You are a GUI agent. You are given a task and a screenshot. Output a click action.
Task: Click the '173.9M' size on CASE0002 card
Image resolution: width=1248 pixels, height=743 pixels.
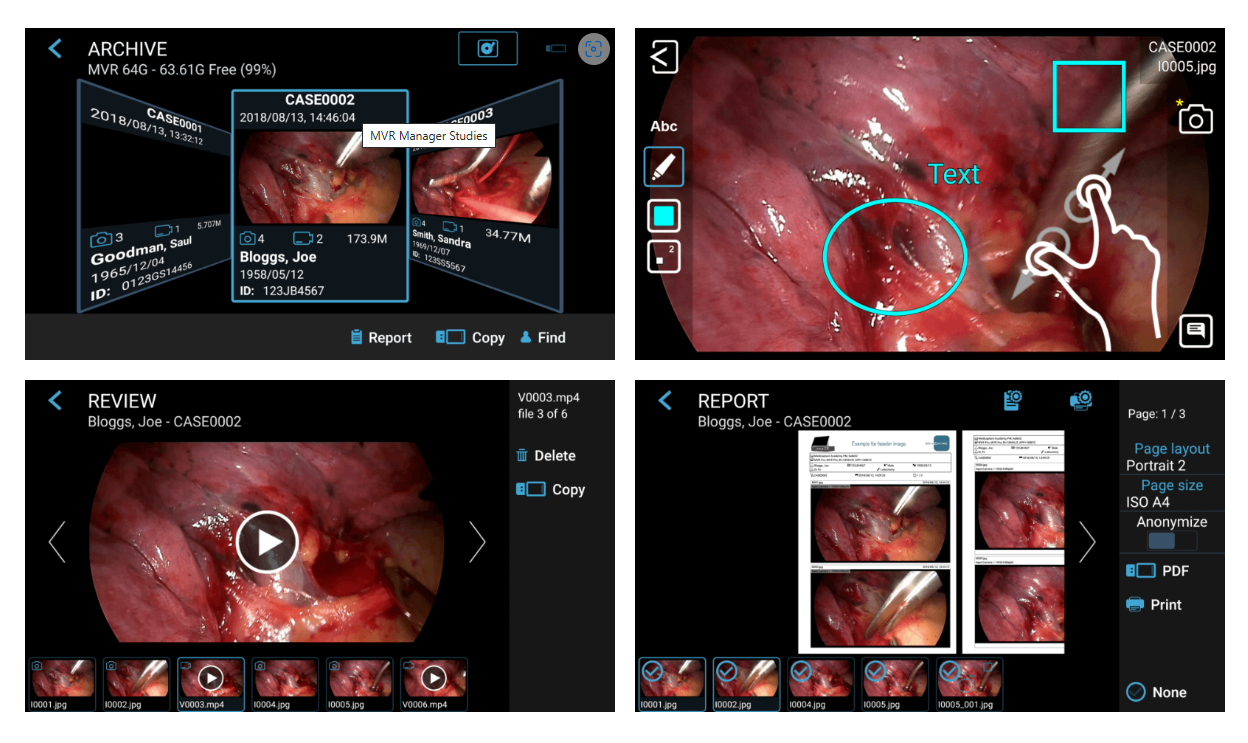(x=368, y=240)
